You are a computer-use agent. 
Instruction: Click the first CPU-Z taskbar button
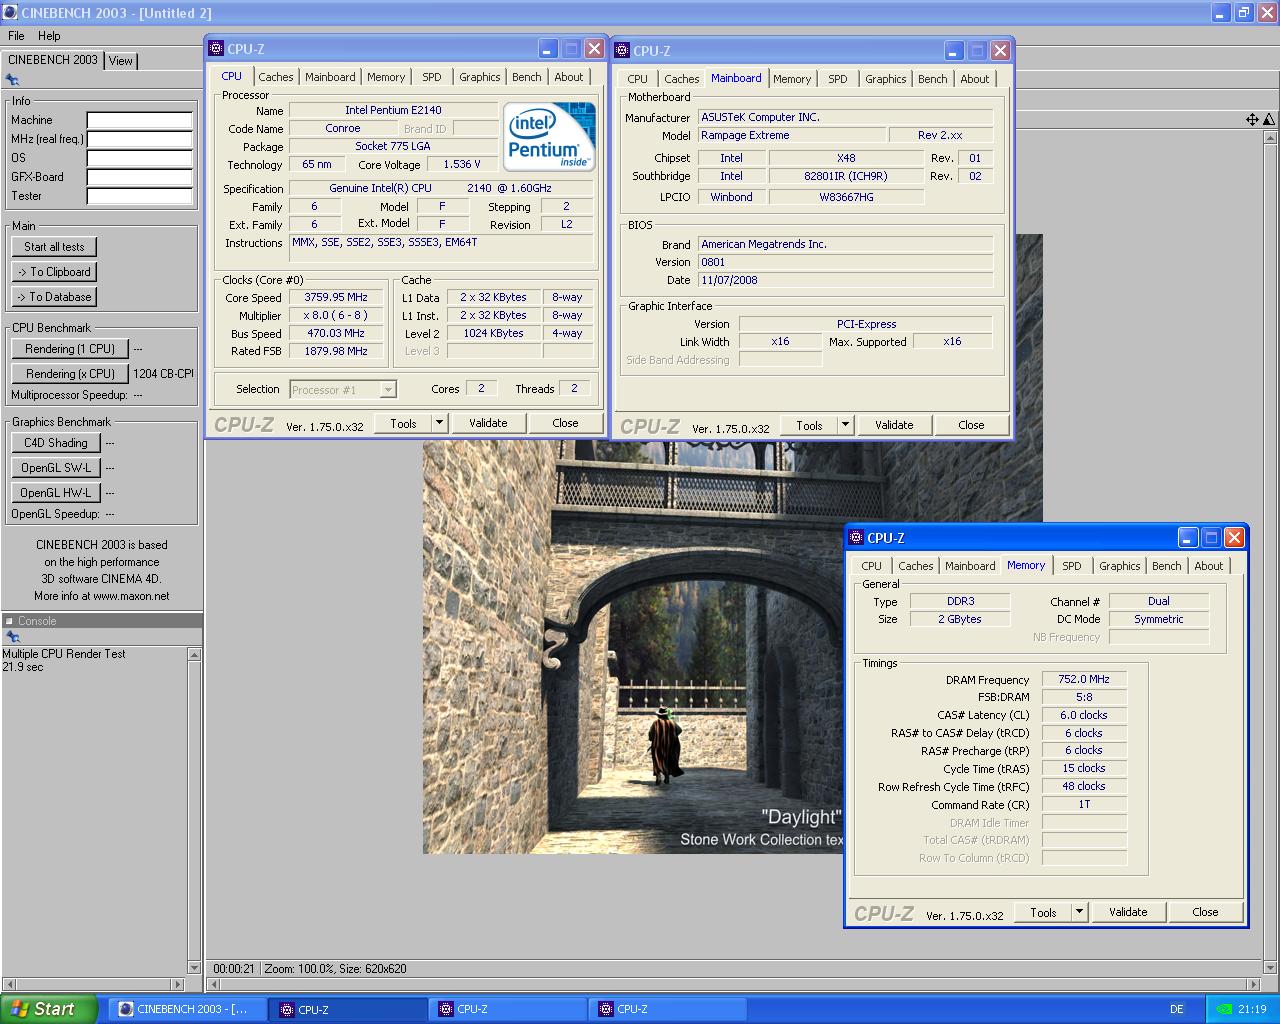[x=347, y=1009]
